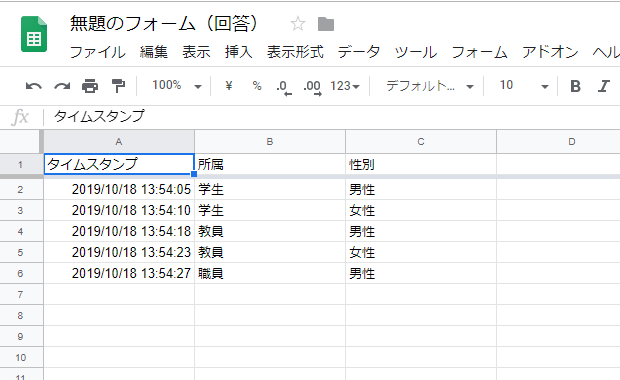This screenshot has height=380, width=620.
Task: Open the Google Sheets home icon
Action: (x=34, y=34)
